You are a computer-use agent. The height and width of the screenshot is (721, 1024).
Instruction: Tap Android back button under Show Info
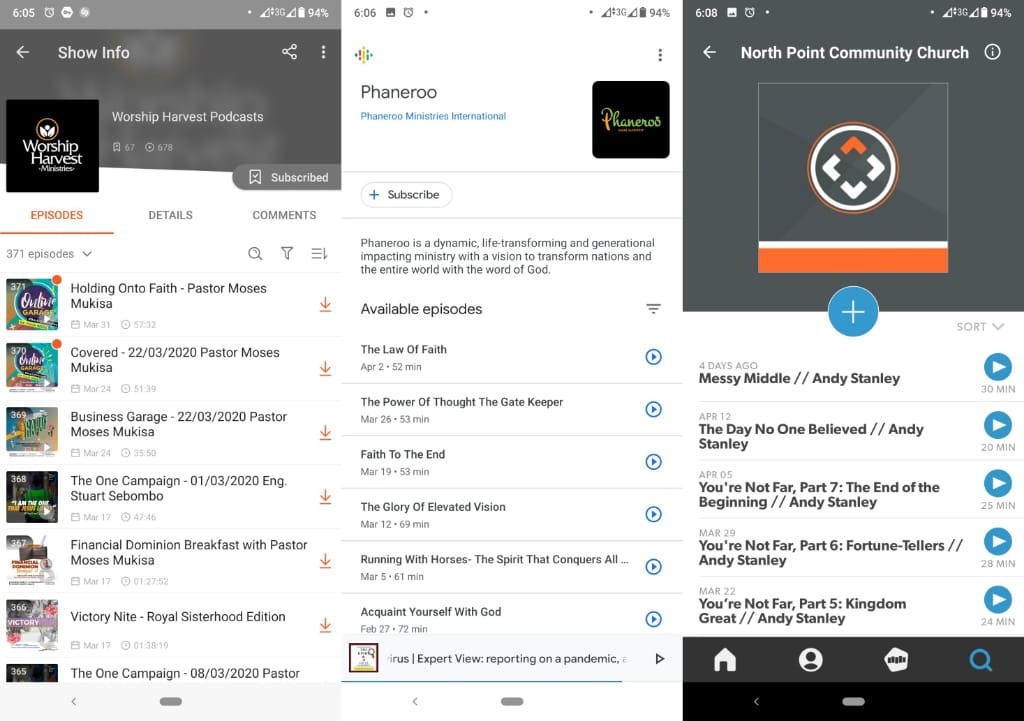tap(74, 701)
